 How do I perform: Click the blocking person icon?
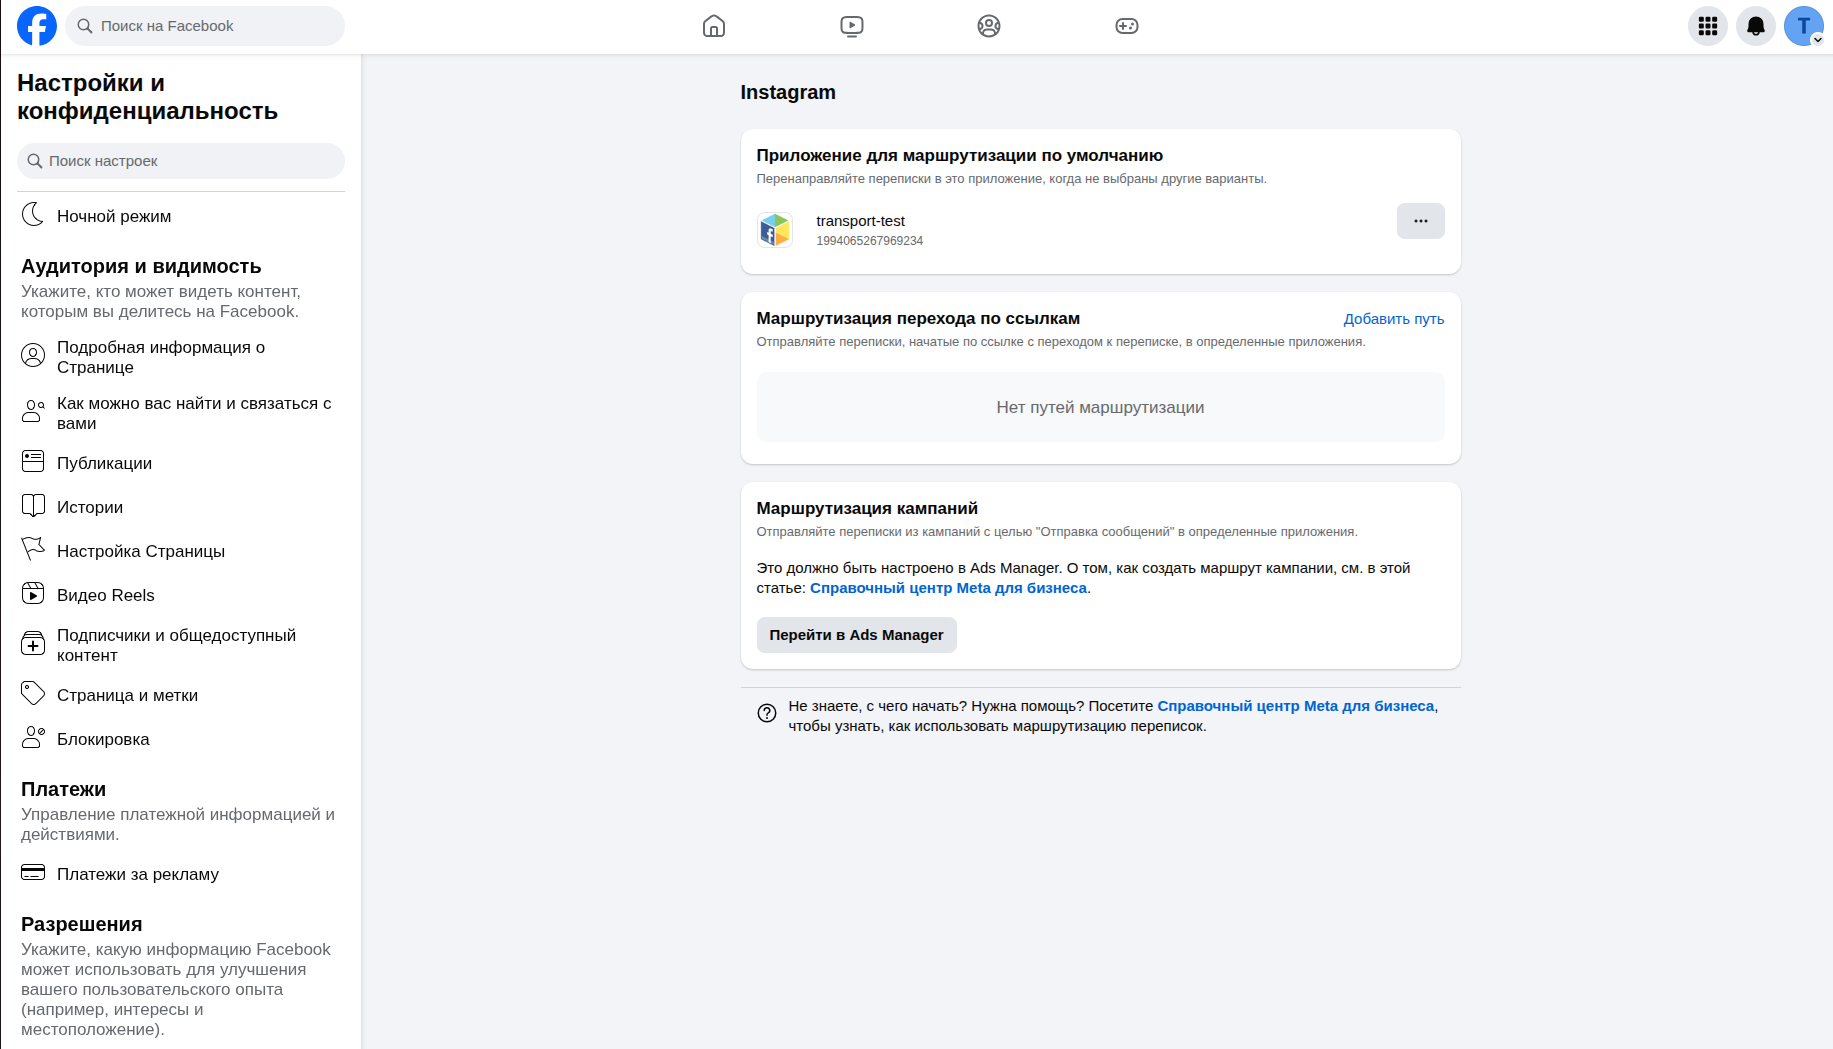(x=33, y=737)
